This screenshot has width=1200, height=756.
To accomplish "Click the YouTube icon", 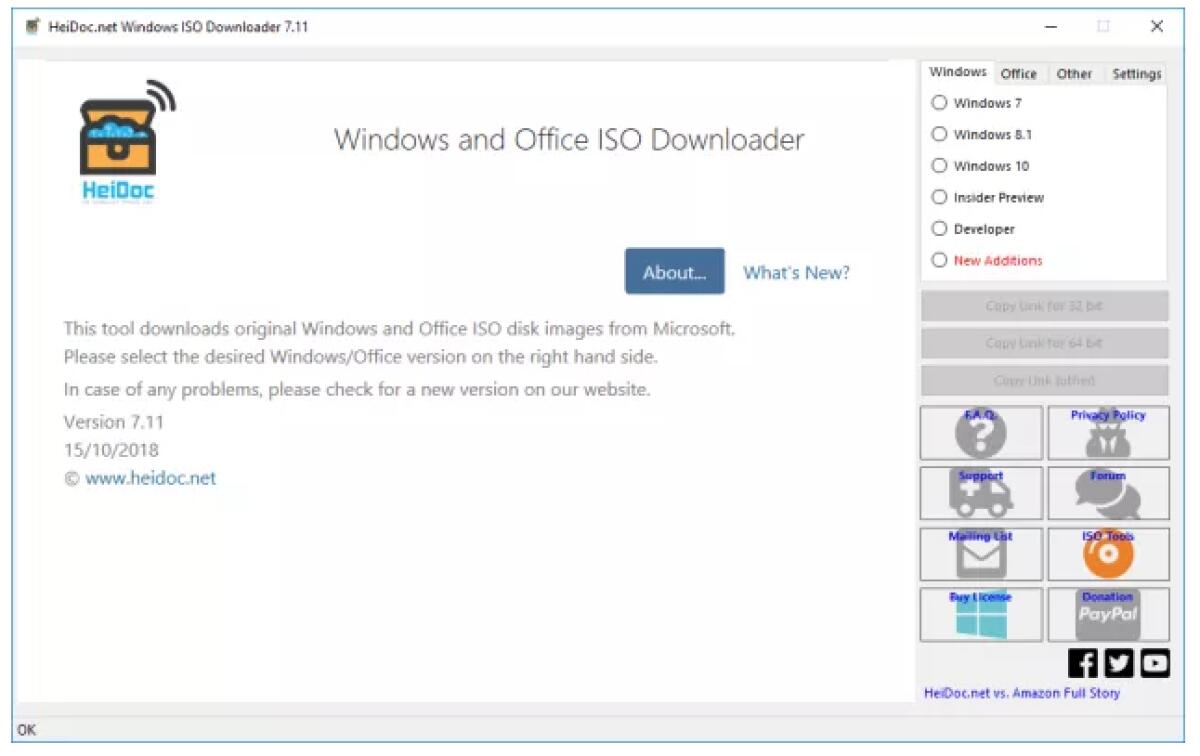I will coord(1155,662).
